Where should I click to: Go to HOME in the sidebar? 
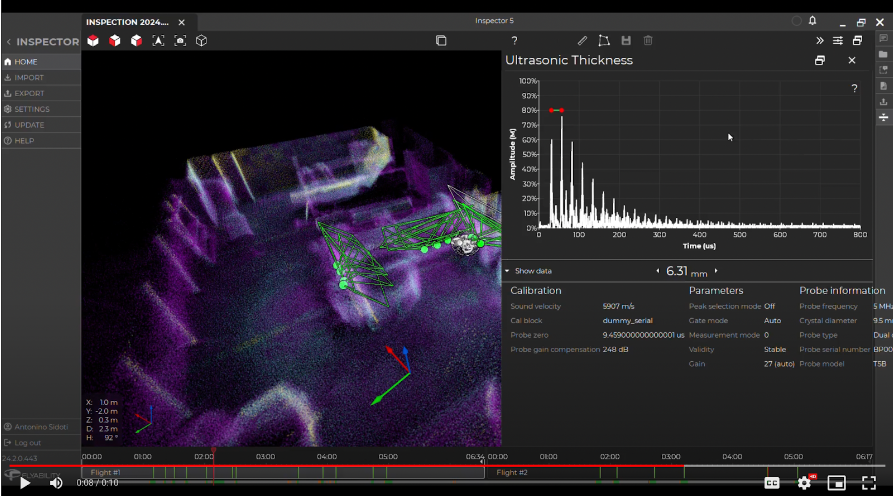pyautogui.click(x=41, y=62)
